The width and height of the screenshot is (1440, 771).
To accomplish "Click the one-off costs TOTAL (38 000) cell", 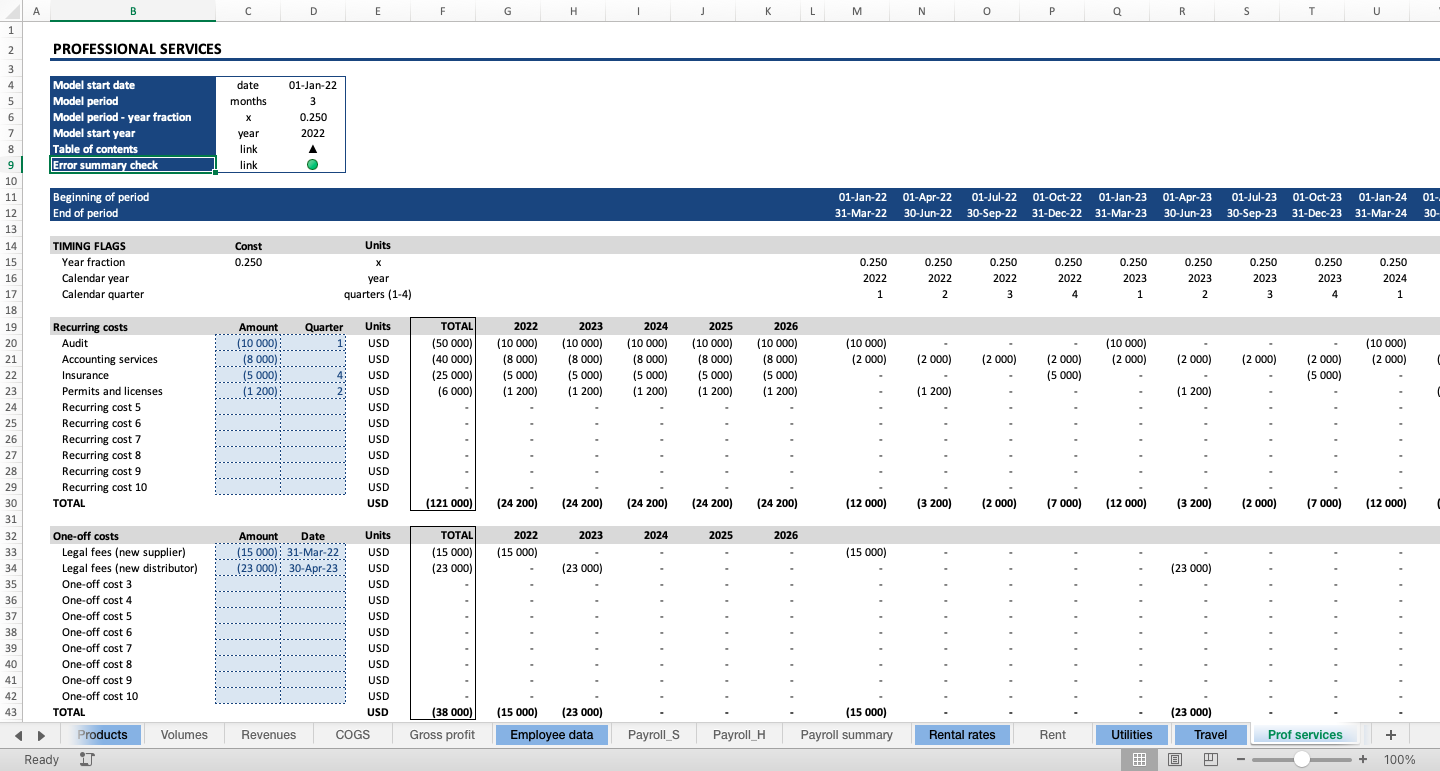I will point(443,712).
